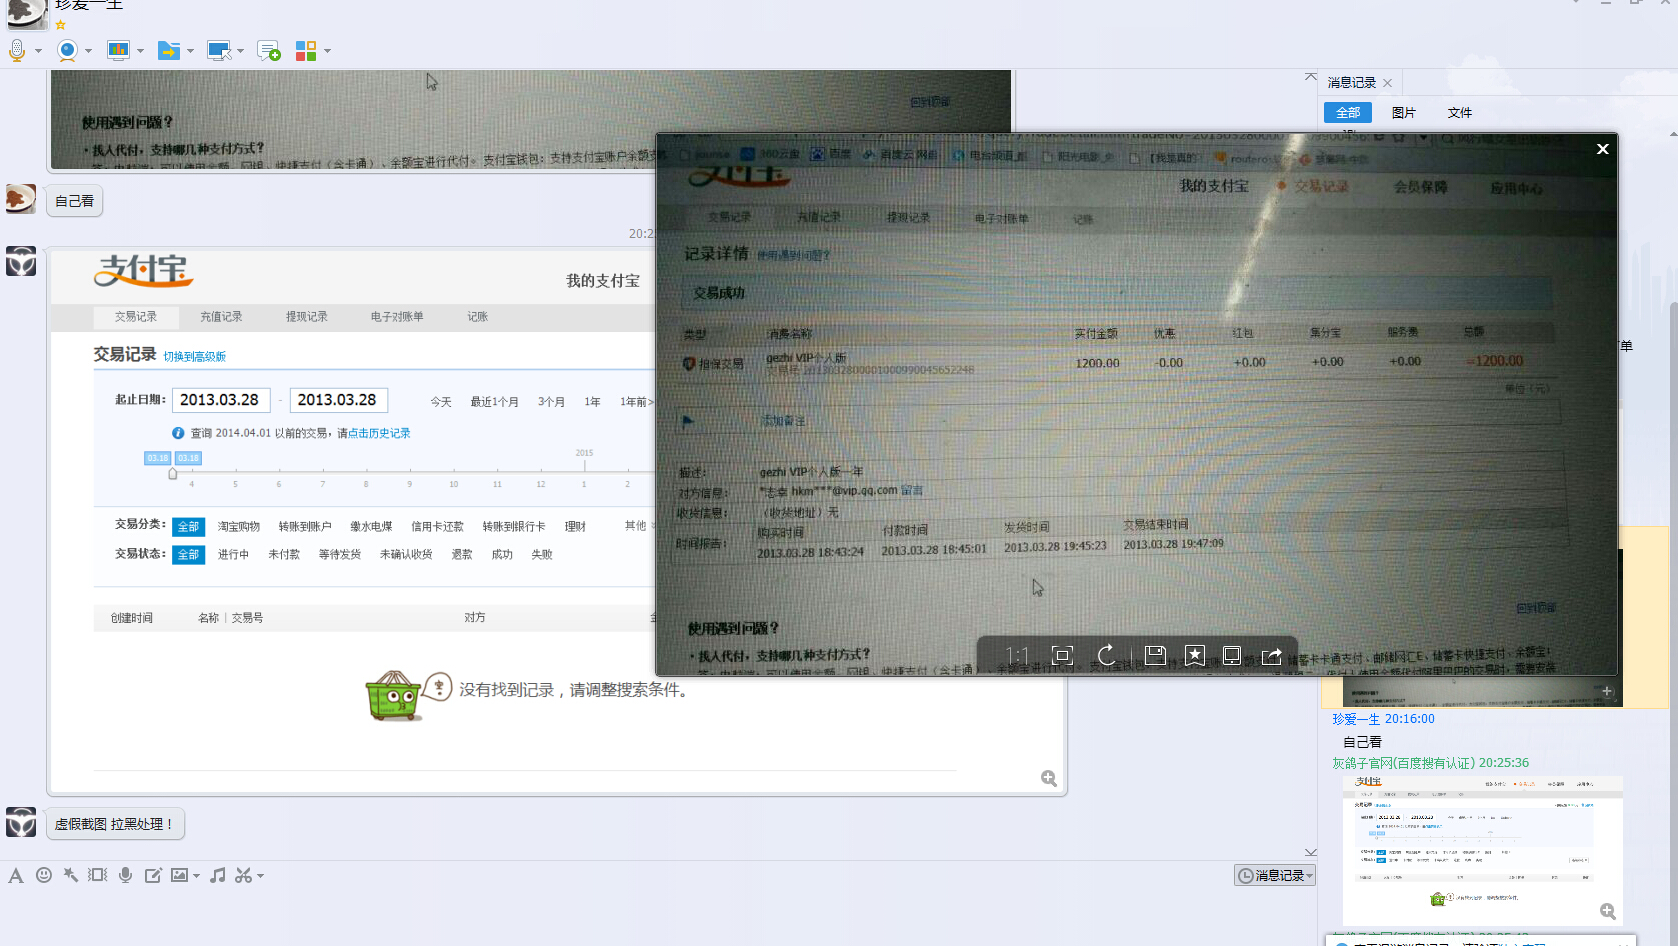Fit image to window in viewer
The image size is (1678, 946).
tap(1062, 655)
